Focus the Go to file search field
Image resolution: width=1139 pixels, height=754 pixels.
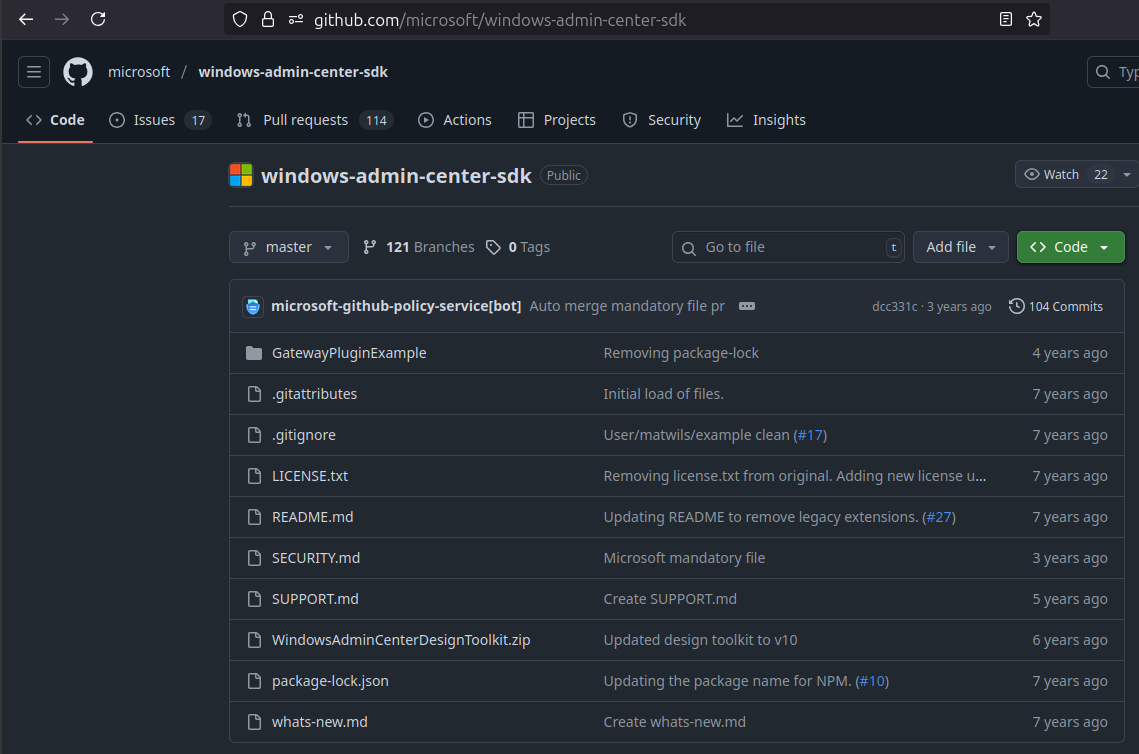[x=787, y=248]
